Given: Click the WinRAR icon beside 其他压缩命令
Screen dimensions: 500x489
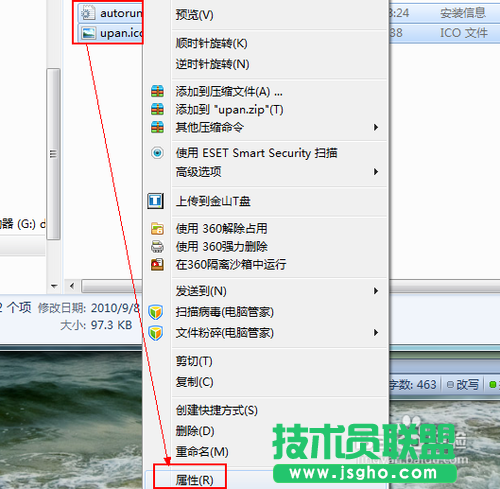Looking at the screenshot, I should click(157, 127).
